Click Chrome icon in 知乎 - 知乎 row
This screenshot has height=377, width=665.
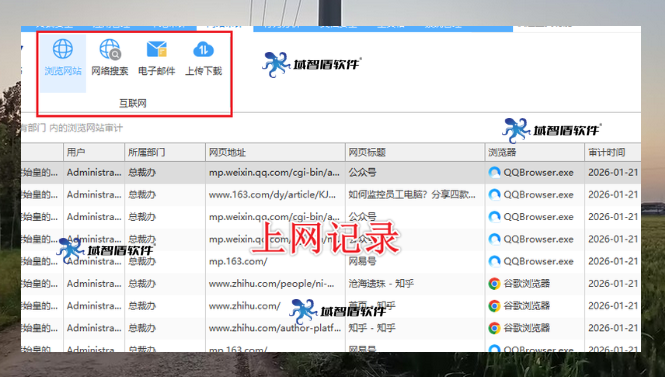click(494, 328)
